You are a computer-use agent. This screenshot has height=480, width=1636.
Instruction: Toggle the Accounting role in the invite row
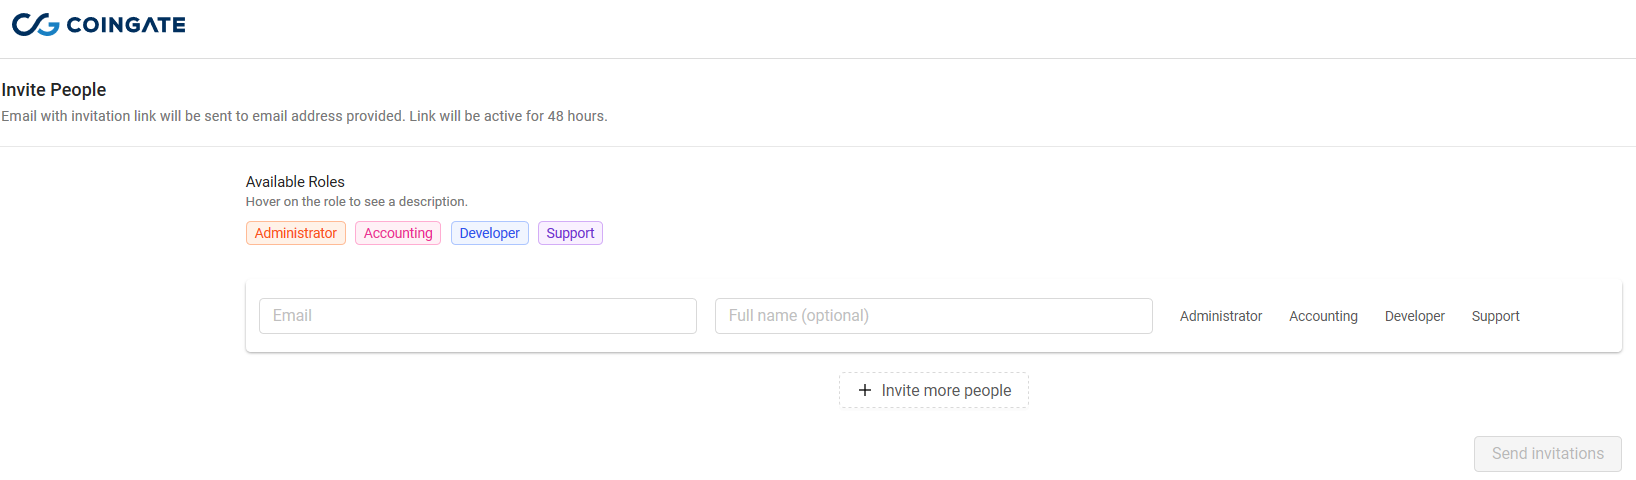pyautogui.click(x=1323, y=316)
